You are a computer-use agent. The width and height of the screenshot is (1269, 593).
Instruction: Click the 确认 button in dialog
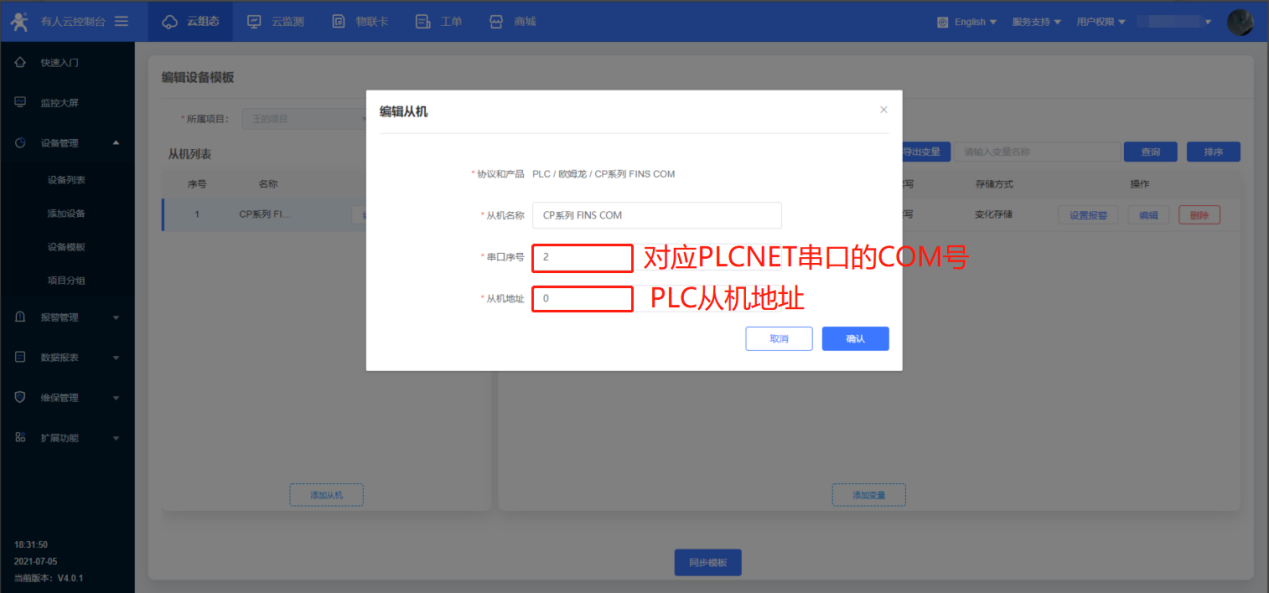click(x=855, y=339)
